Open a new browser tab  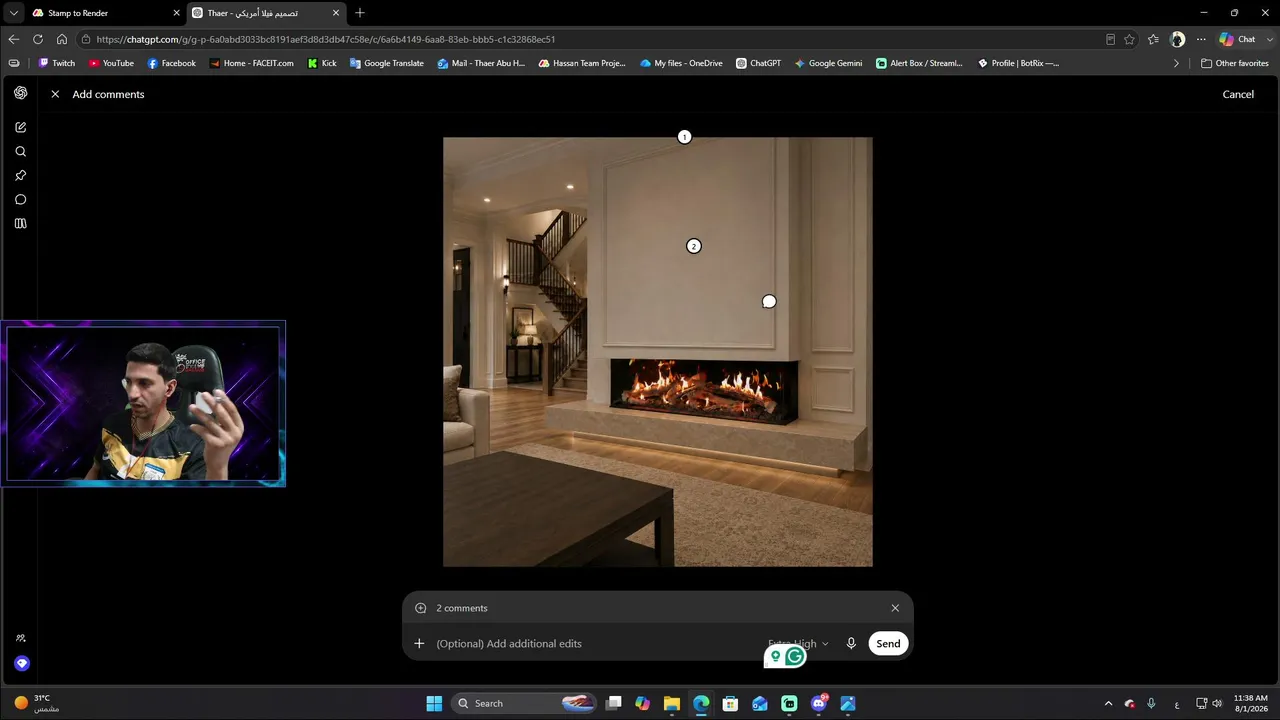point(360,13)
